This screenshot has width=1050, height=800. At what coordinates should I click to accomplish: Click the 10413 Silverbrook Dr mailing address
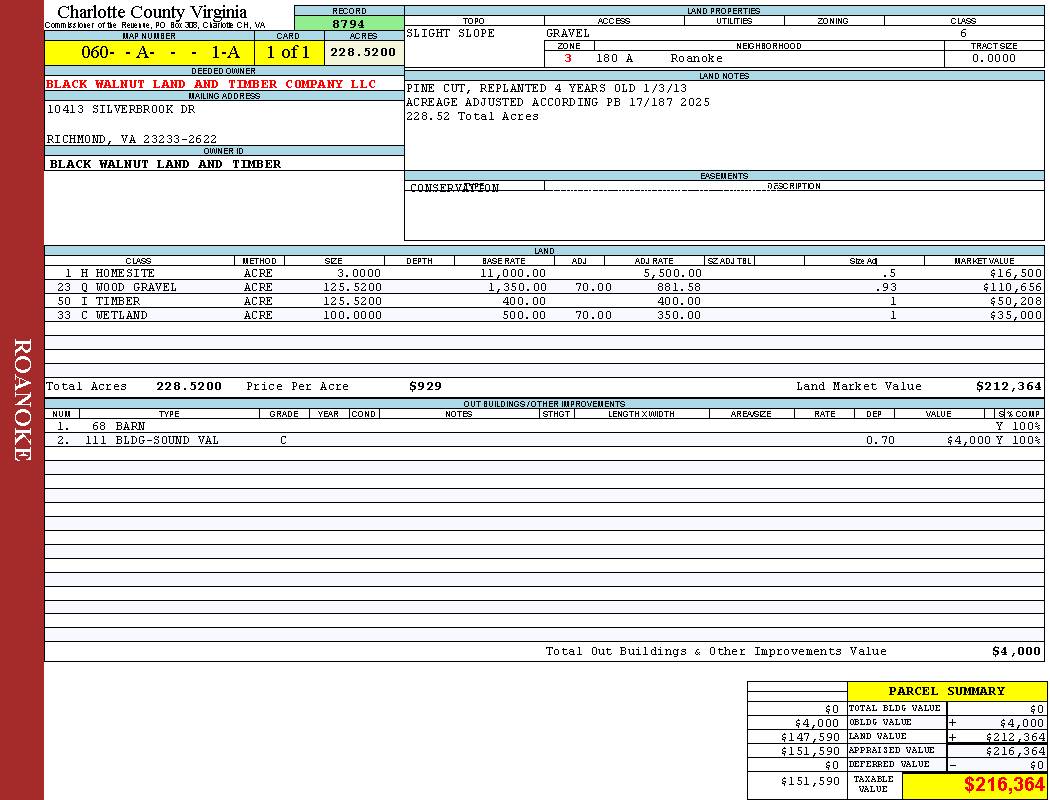(121, 110)
